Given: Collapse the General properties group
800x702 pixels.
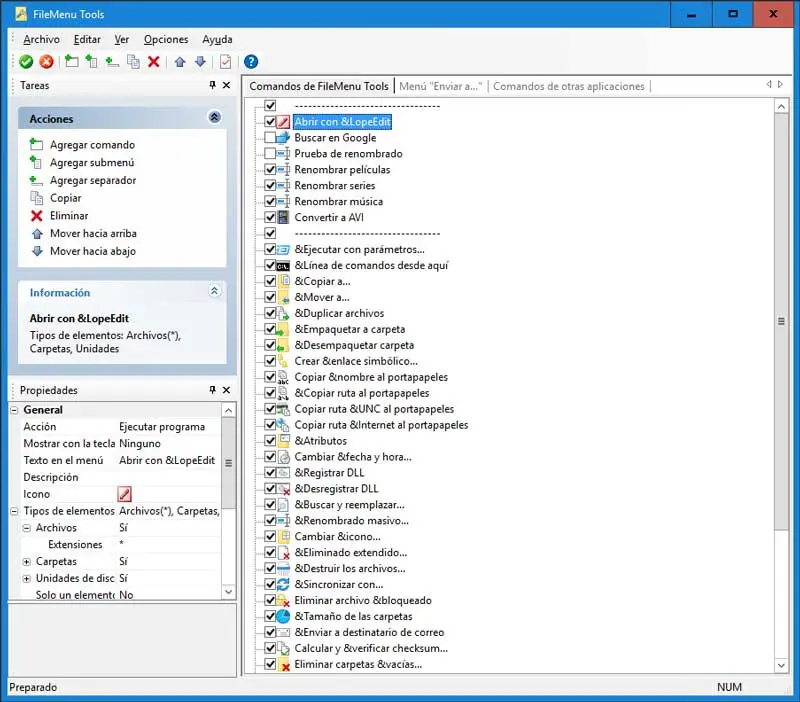Looking at the screenshot, I should coord(14,410).
